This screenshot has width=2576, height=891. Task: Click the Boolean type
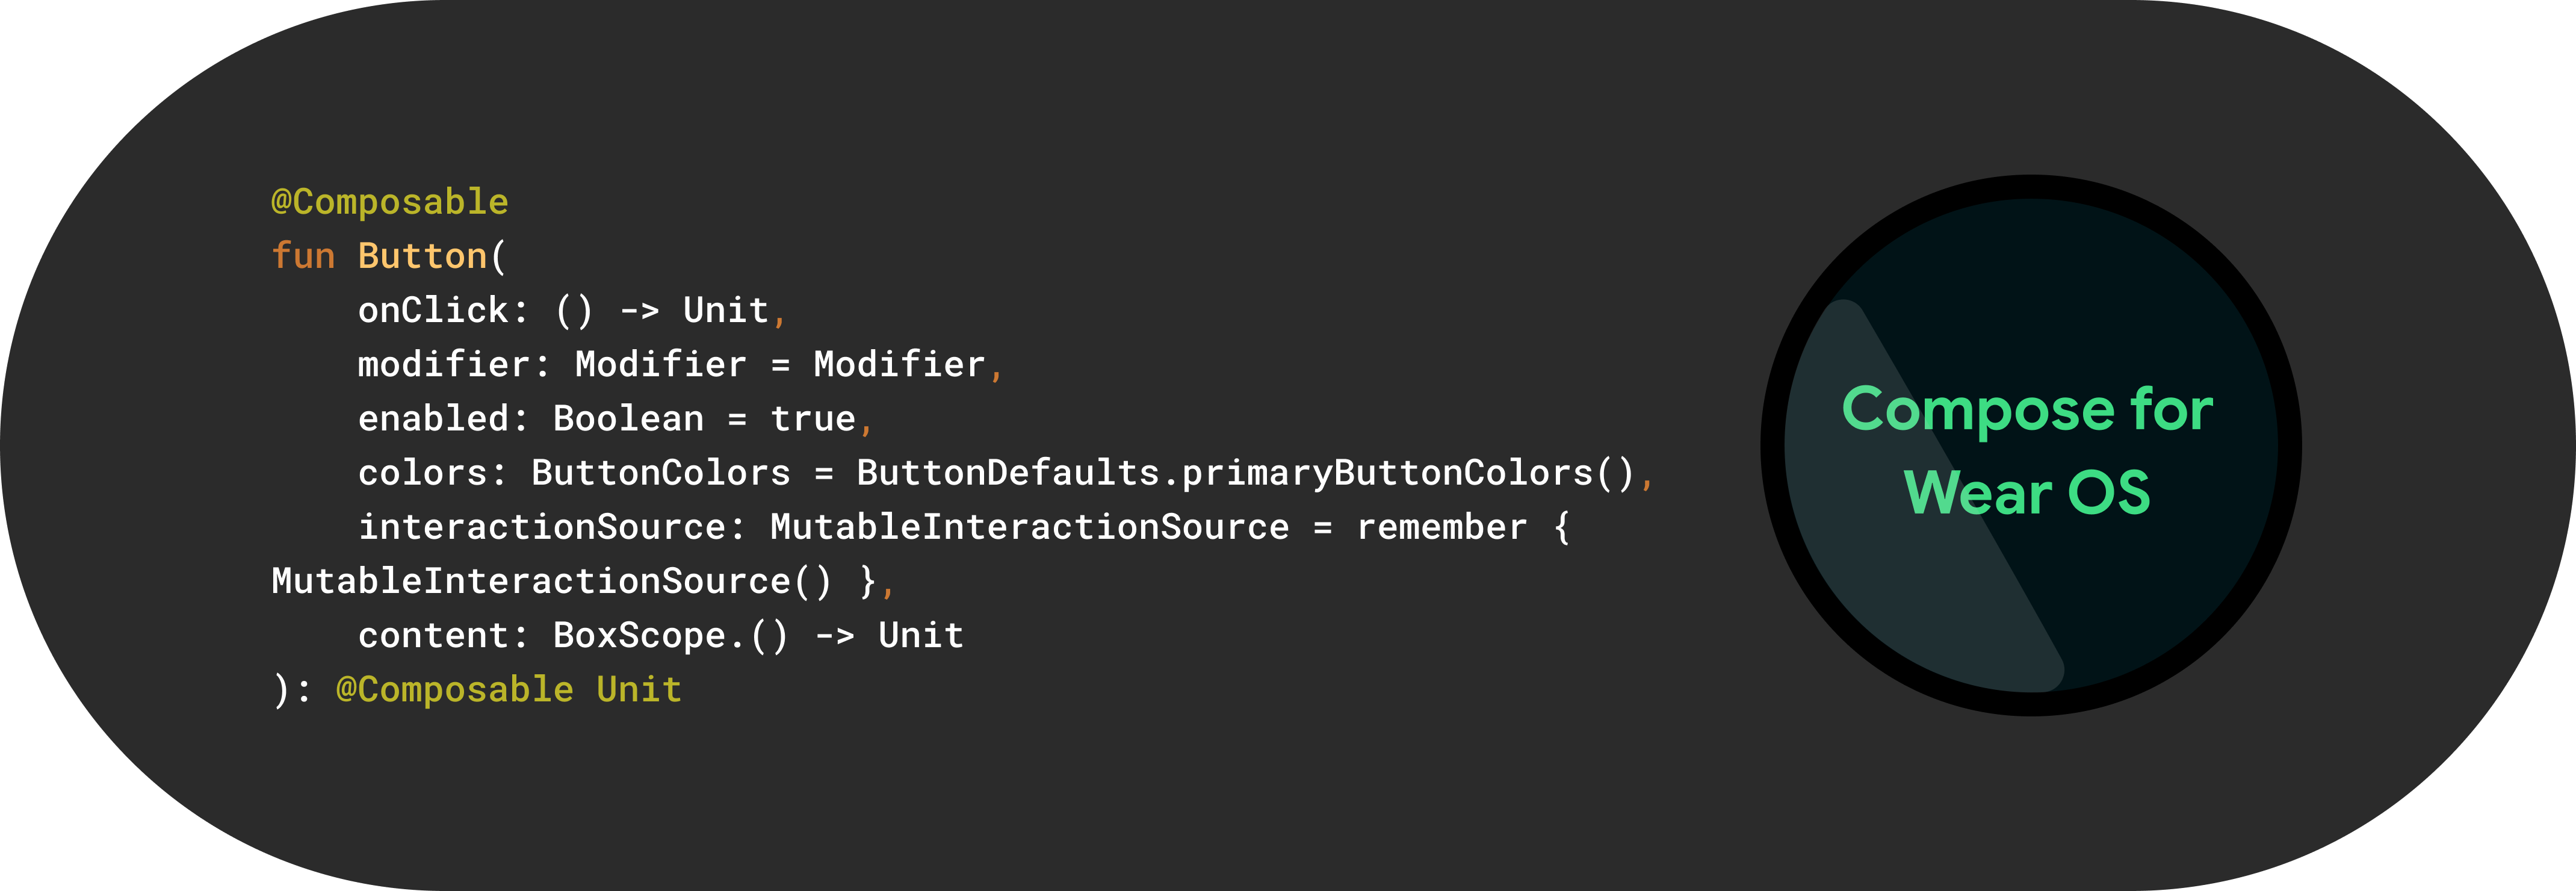(x=628, y=418)
